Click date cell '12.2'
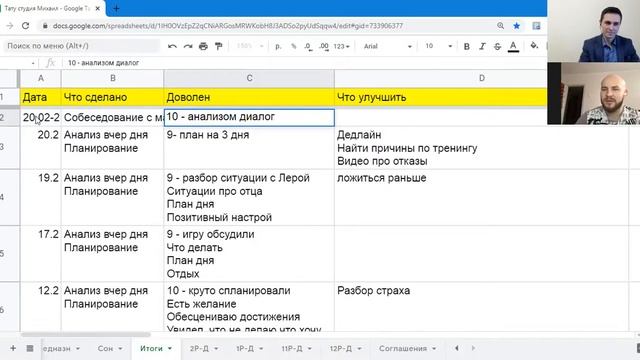 tap(40, 306)
